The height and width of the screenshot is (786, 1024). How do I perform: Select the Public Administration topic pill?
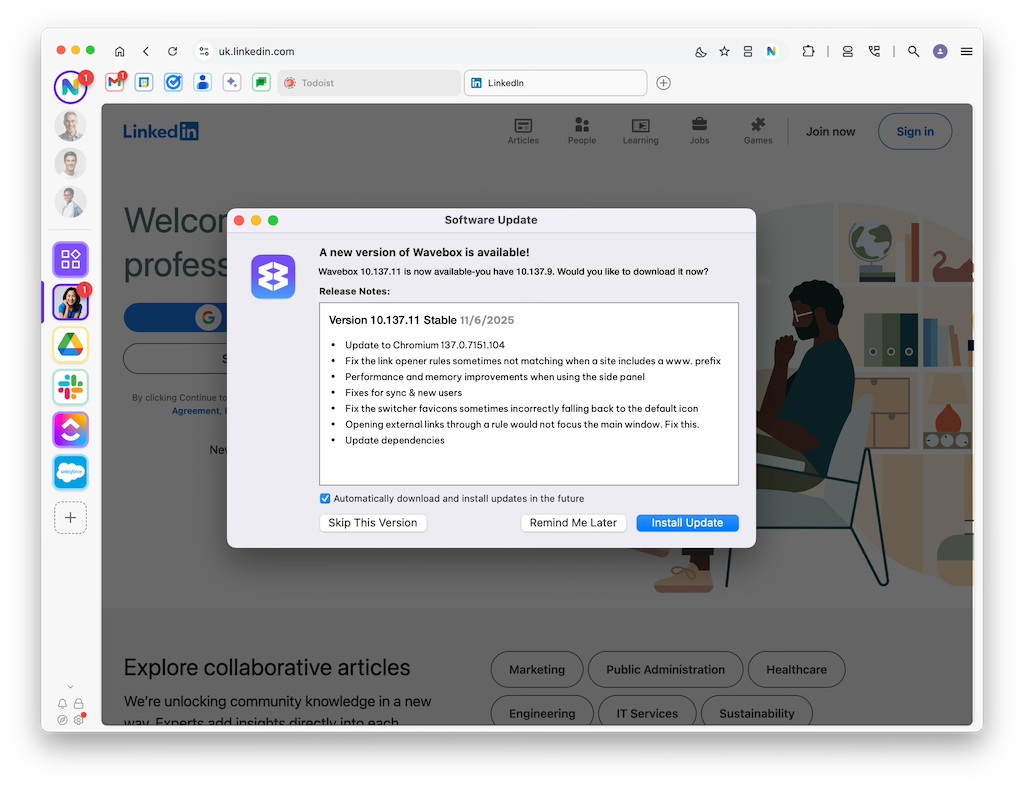[665, 670]
